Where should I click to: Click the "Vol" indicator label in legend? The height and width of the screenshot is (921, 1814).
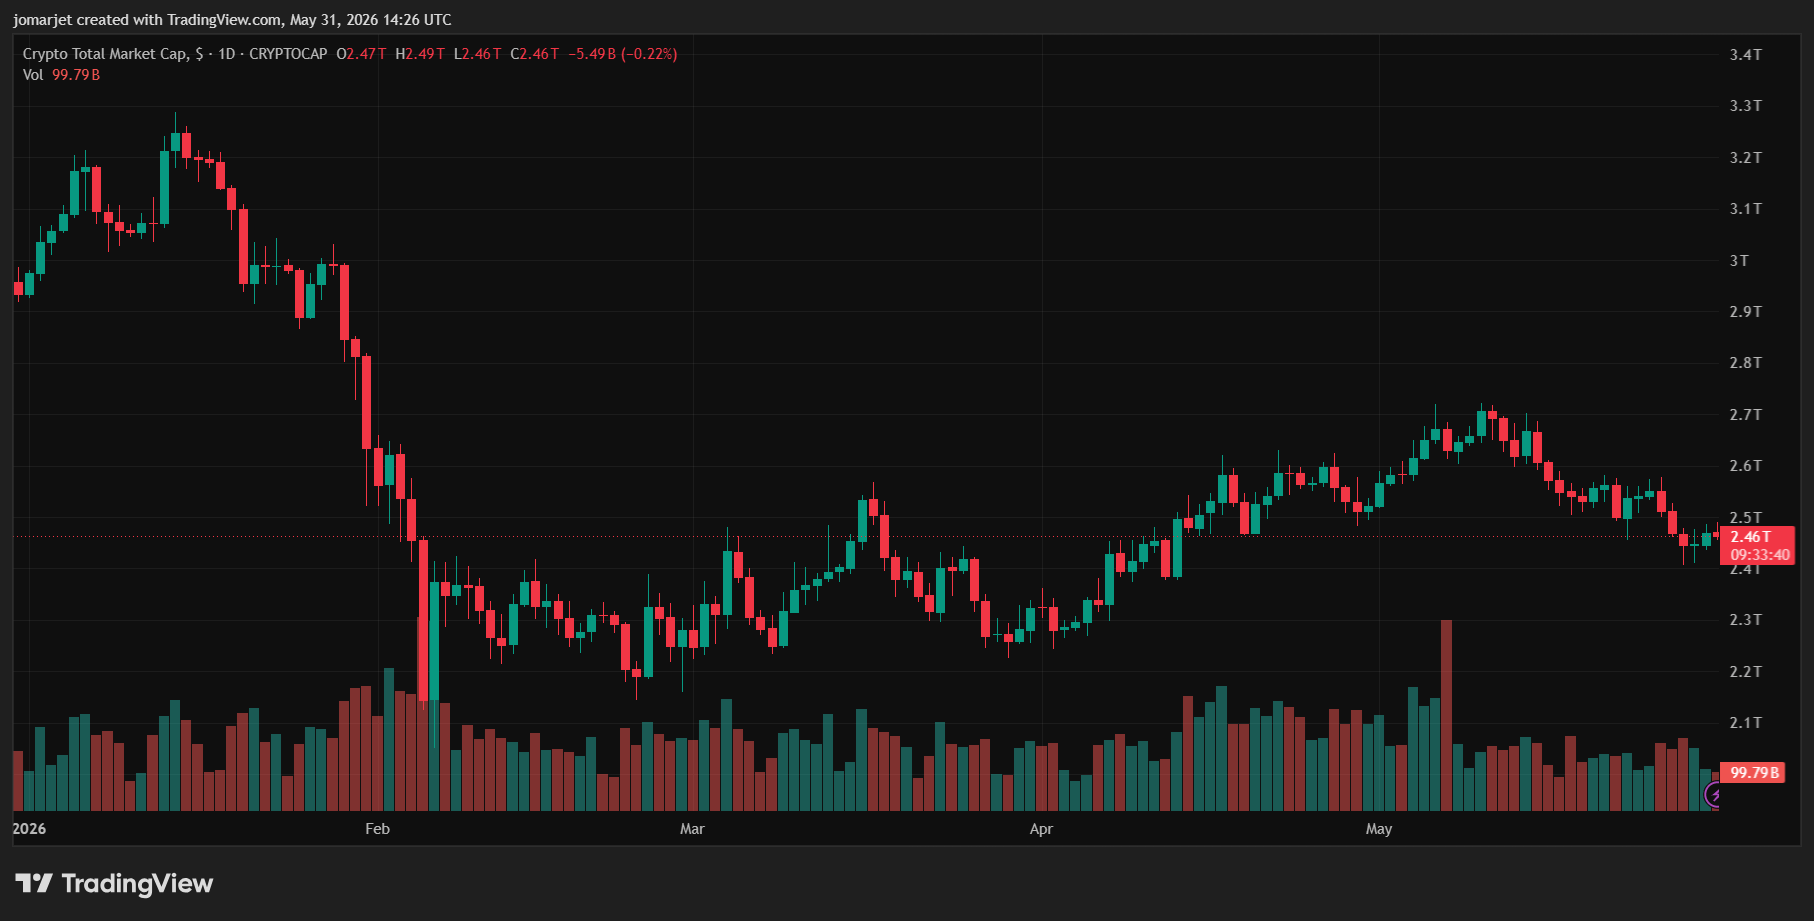33,75
